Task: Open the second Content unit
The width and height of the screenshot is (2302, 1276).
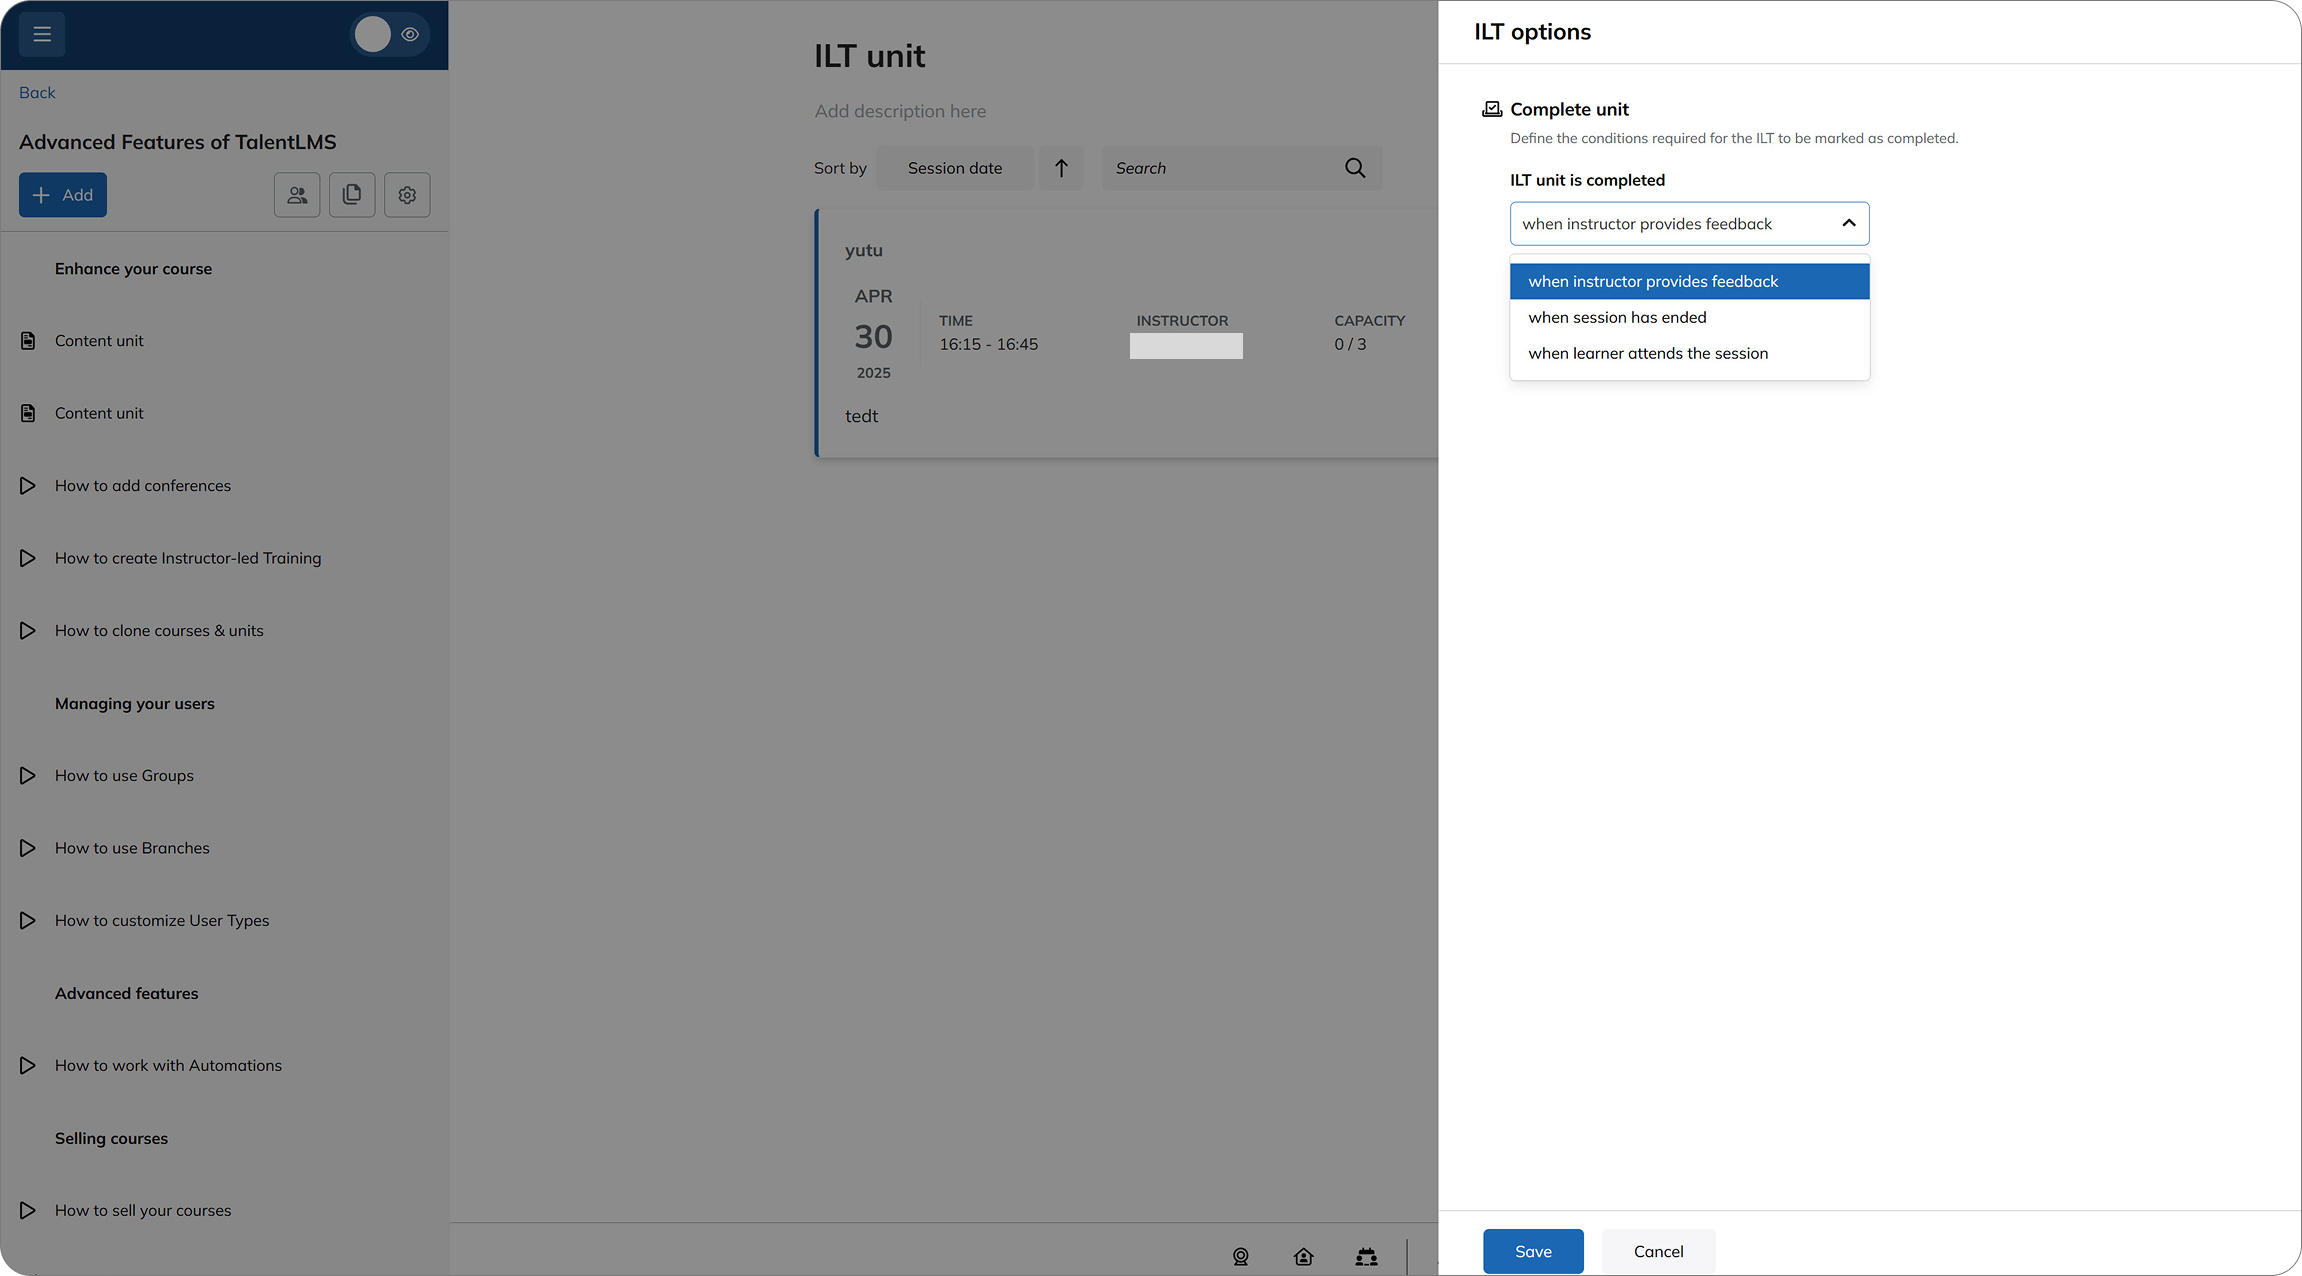Action: click(x=99, y=413)
